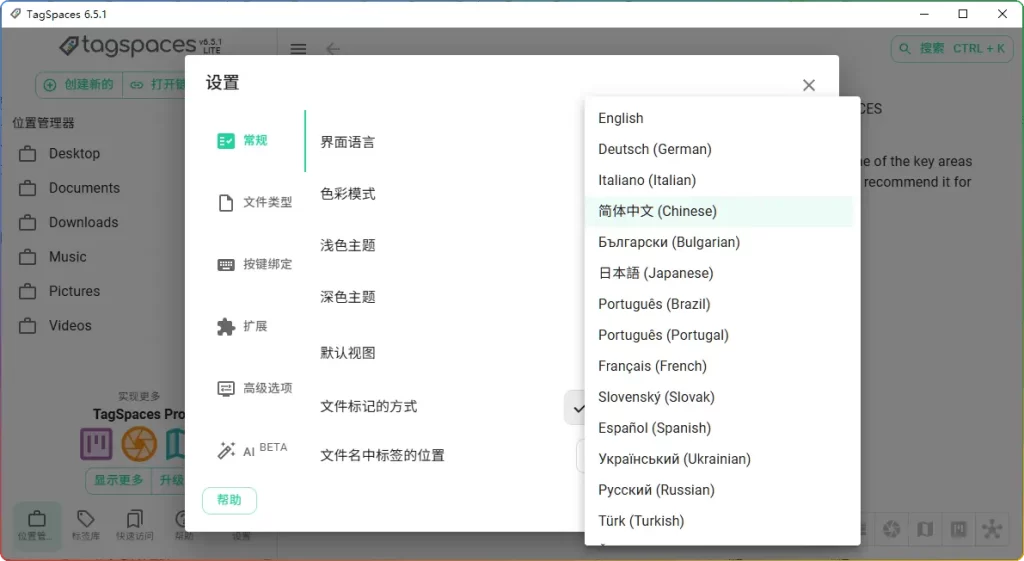Viewport: 1024px width, 561px height.
Task: Click the 色彩模式 color mode label
Action: click(347, 194)
